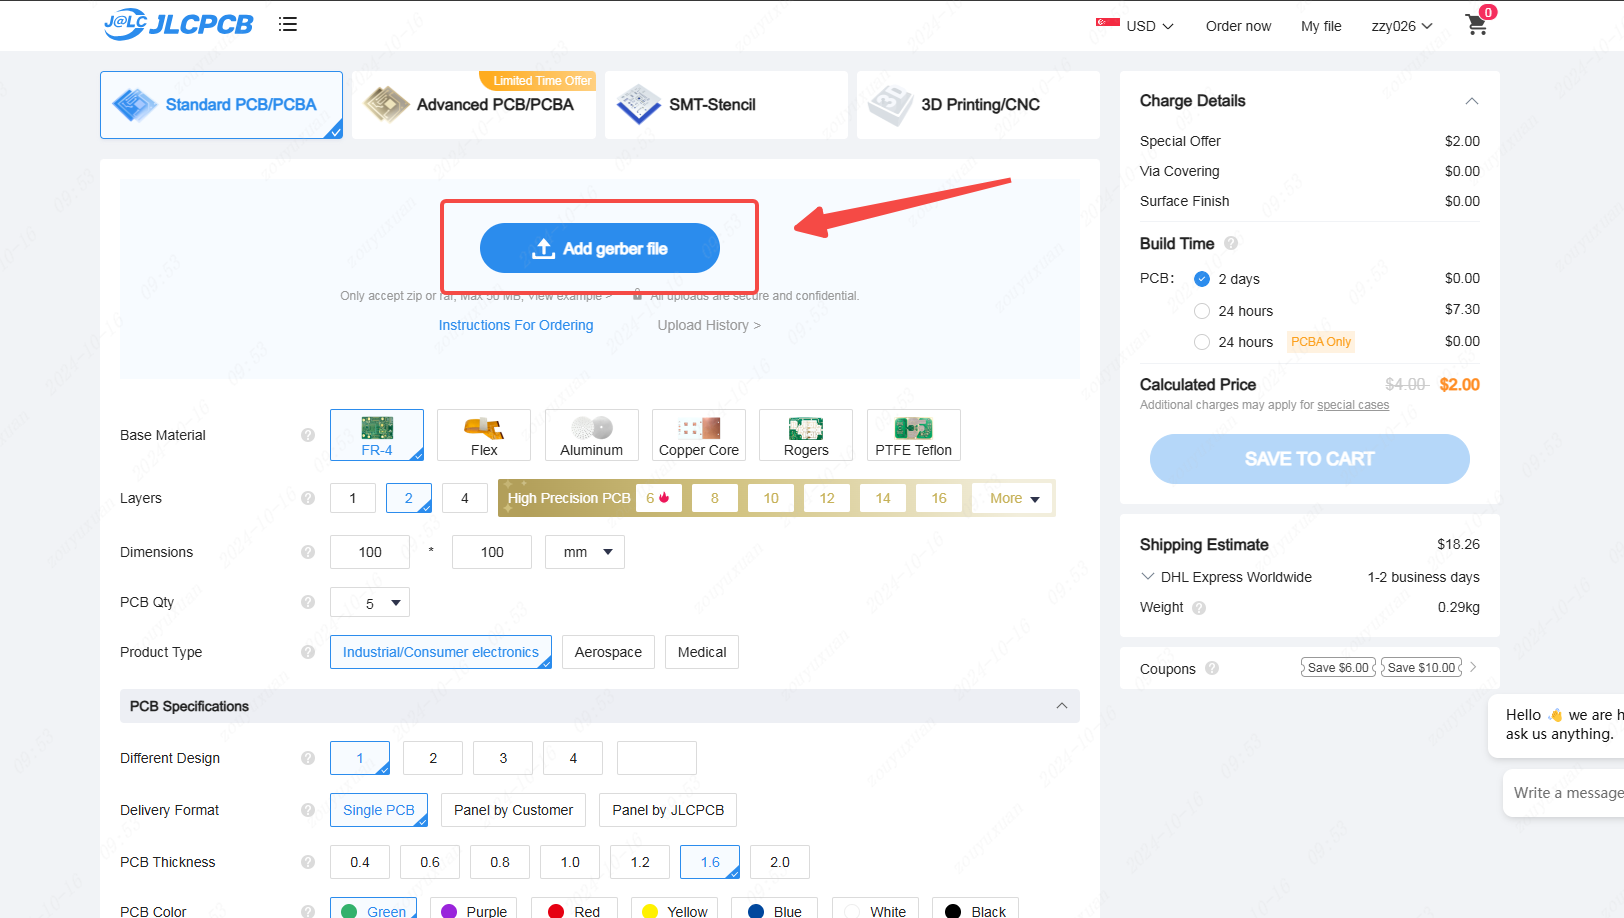Select the 24 hours PCBA Only option
Screen dimensions: 1624x918
coord(1202,342)
